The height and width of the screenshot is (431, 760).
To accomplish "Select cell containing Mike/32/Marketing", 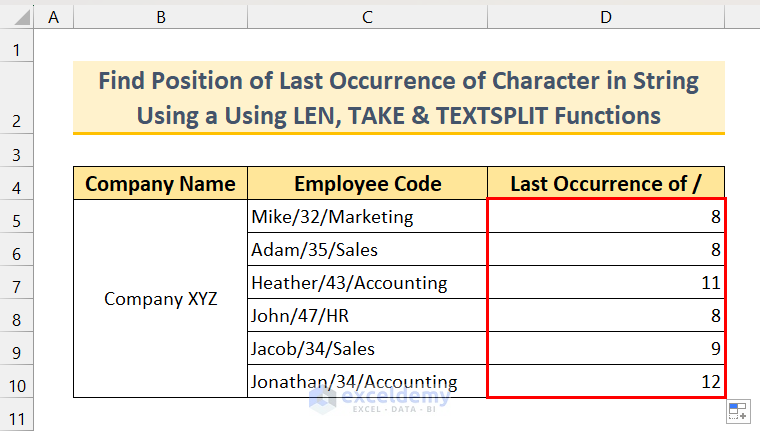I will pyautogui.click(x=368, y=217).
